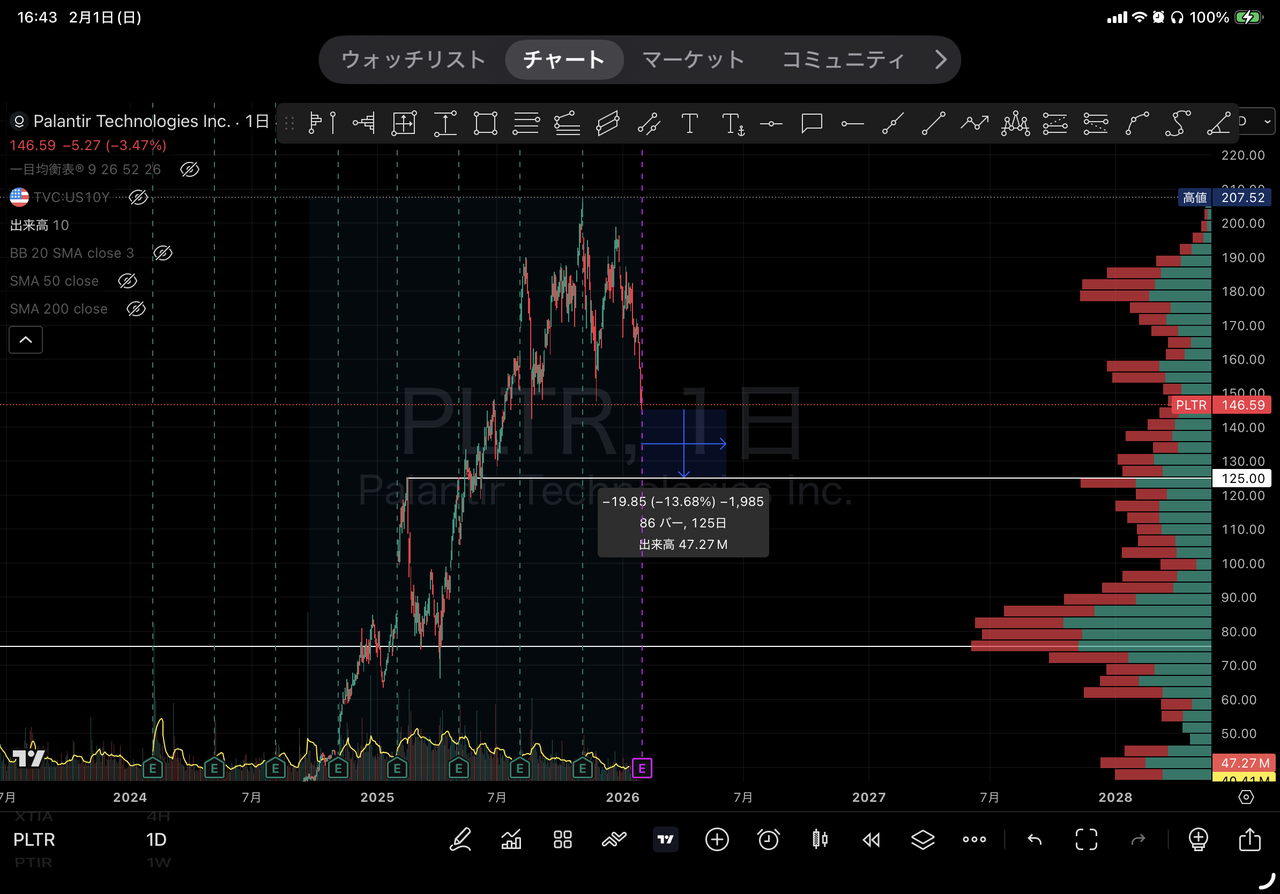Start bar replay mode
Image resolution: width=1280 pixels, height=894 pixels.
871,840
